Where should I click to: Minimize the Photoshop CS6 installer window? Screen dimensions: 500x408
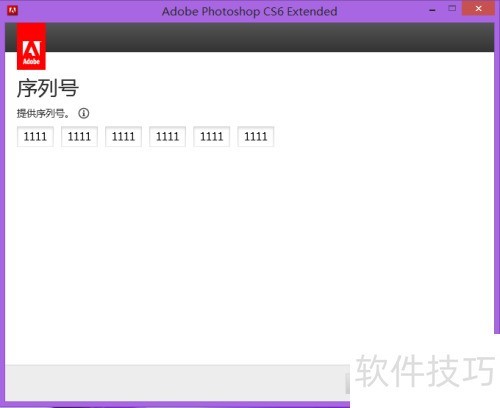[432, 10]
